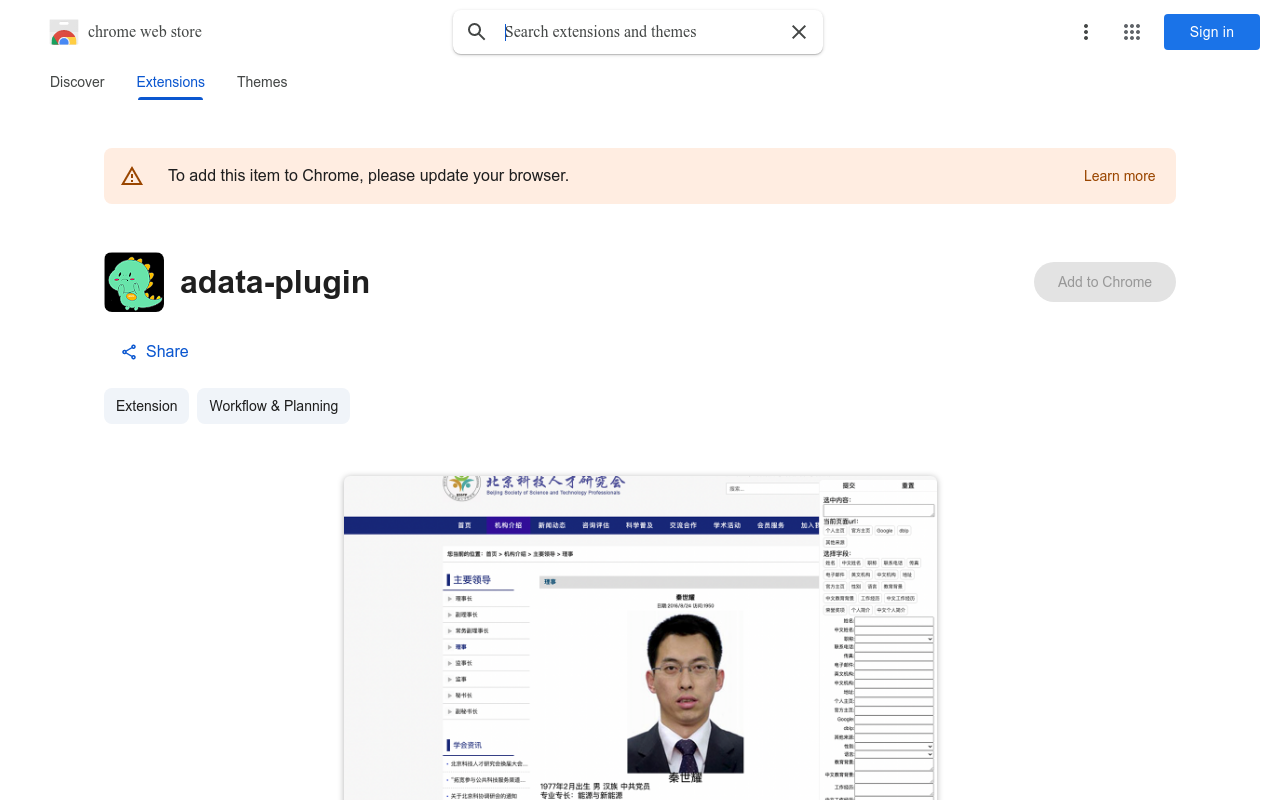Click the share icon beside Share
The height and width of the screenshot is (800, 1280).
click(129, 352)
